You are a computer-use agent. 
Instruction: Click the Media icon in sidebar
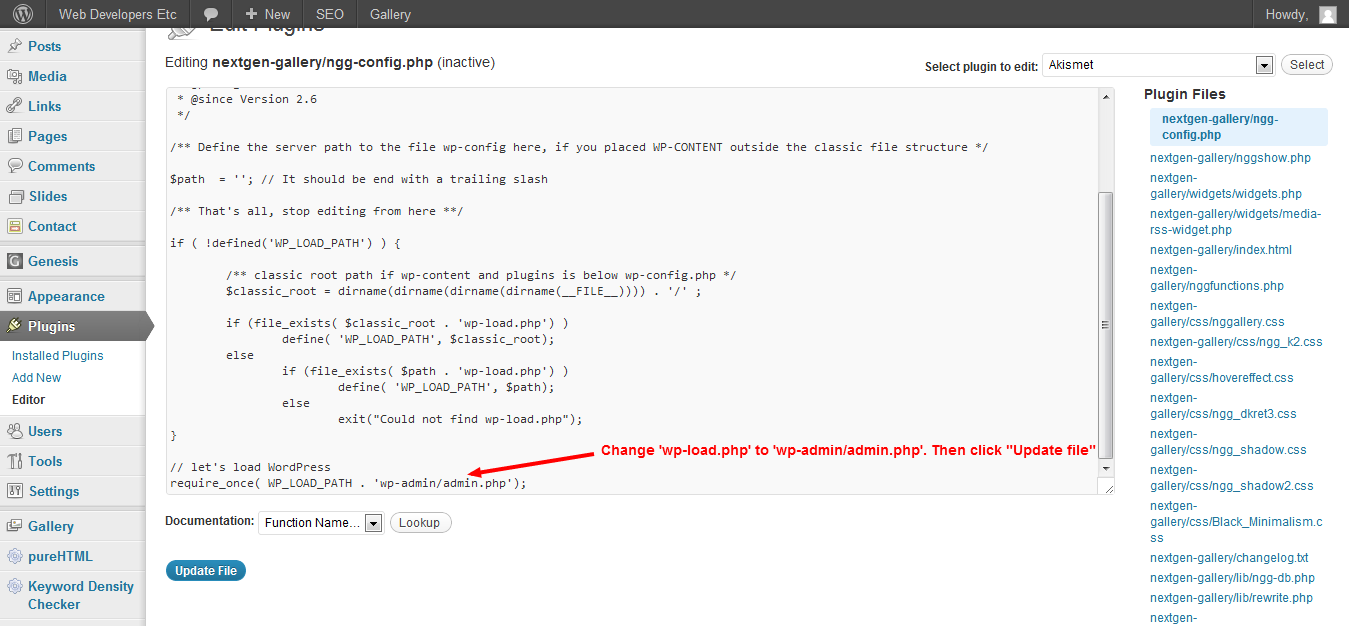(15, 76)
